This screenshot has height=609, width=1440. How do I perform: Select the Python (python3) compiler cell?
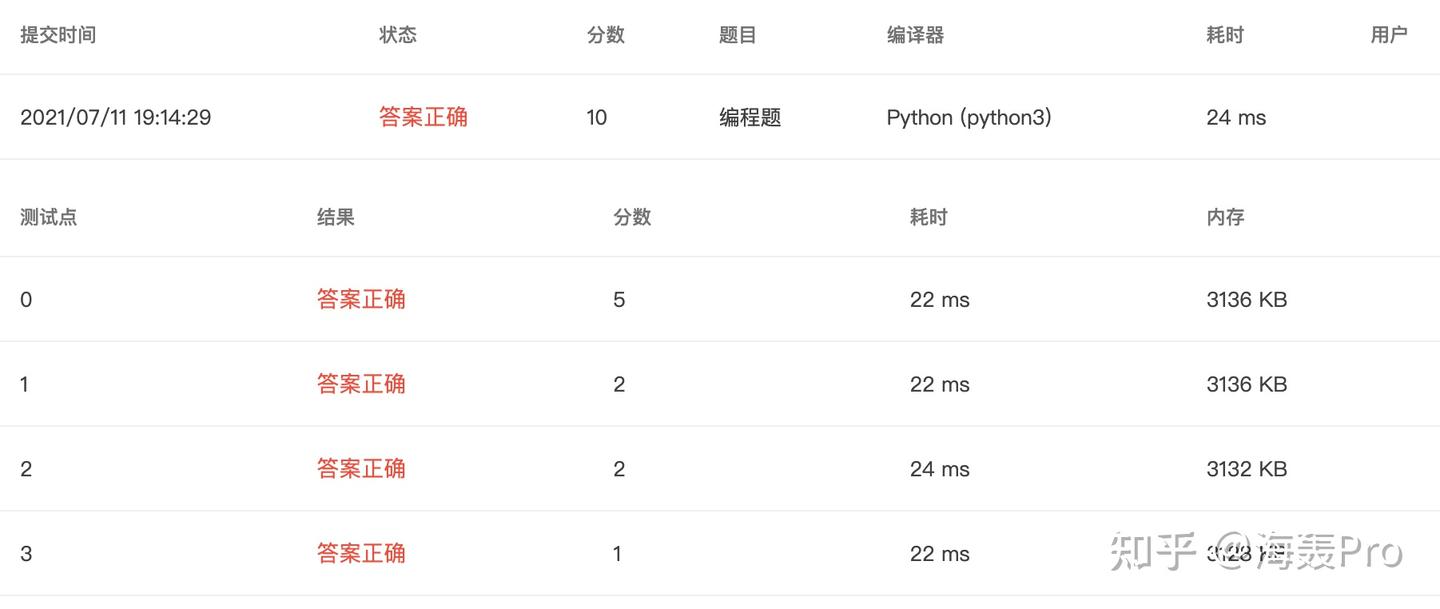[x=969, y=117]
